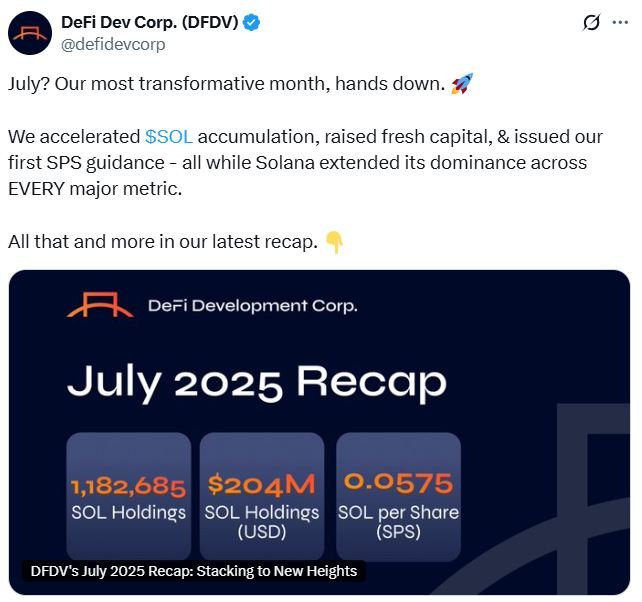Open the DeFi Dev Corp. (DFDV) display name
The height and width of the screenshot is (602, 642).
[x=149, y=22]
